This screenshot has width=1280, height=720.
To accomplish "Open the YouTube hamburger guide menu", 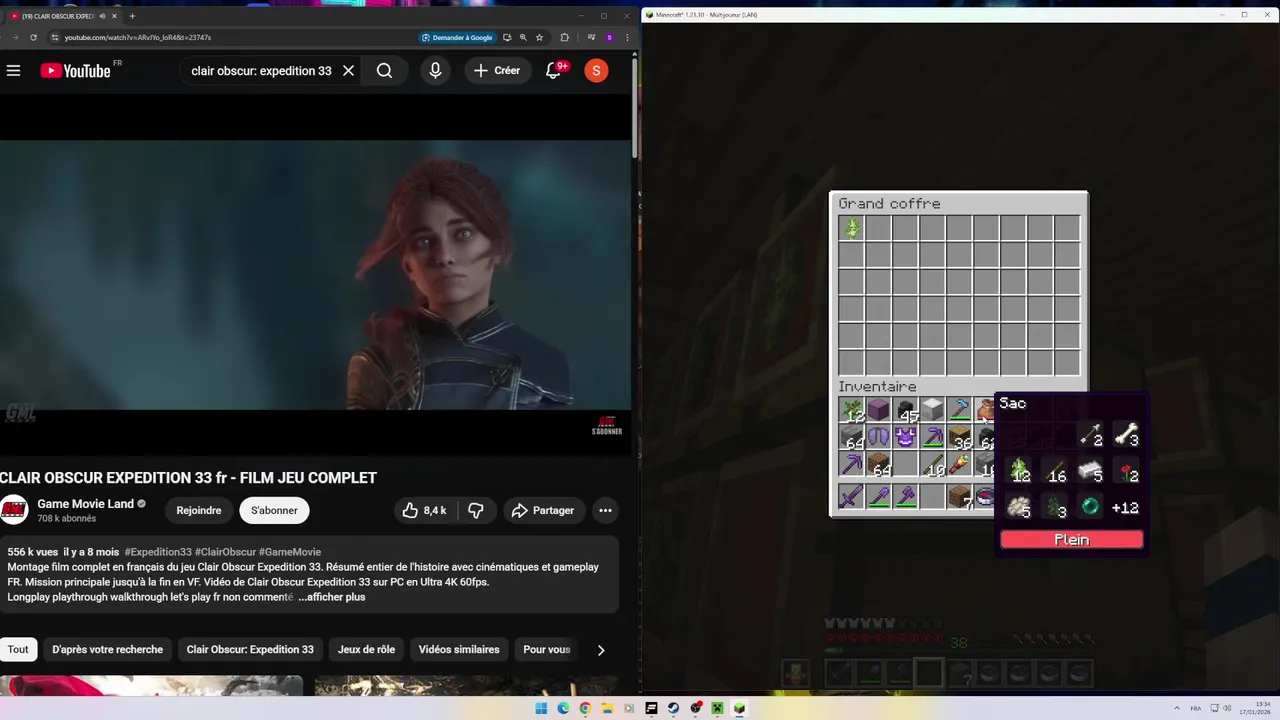I will pyautogui.click(x=13, y=70).
